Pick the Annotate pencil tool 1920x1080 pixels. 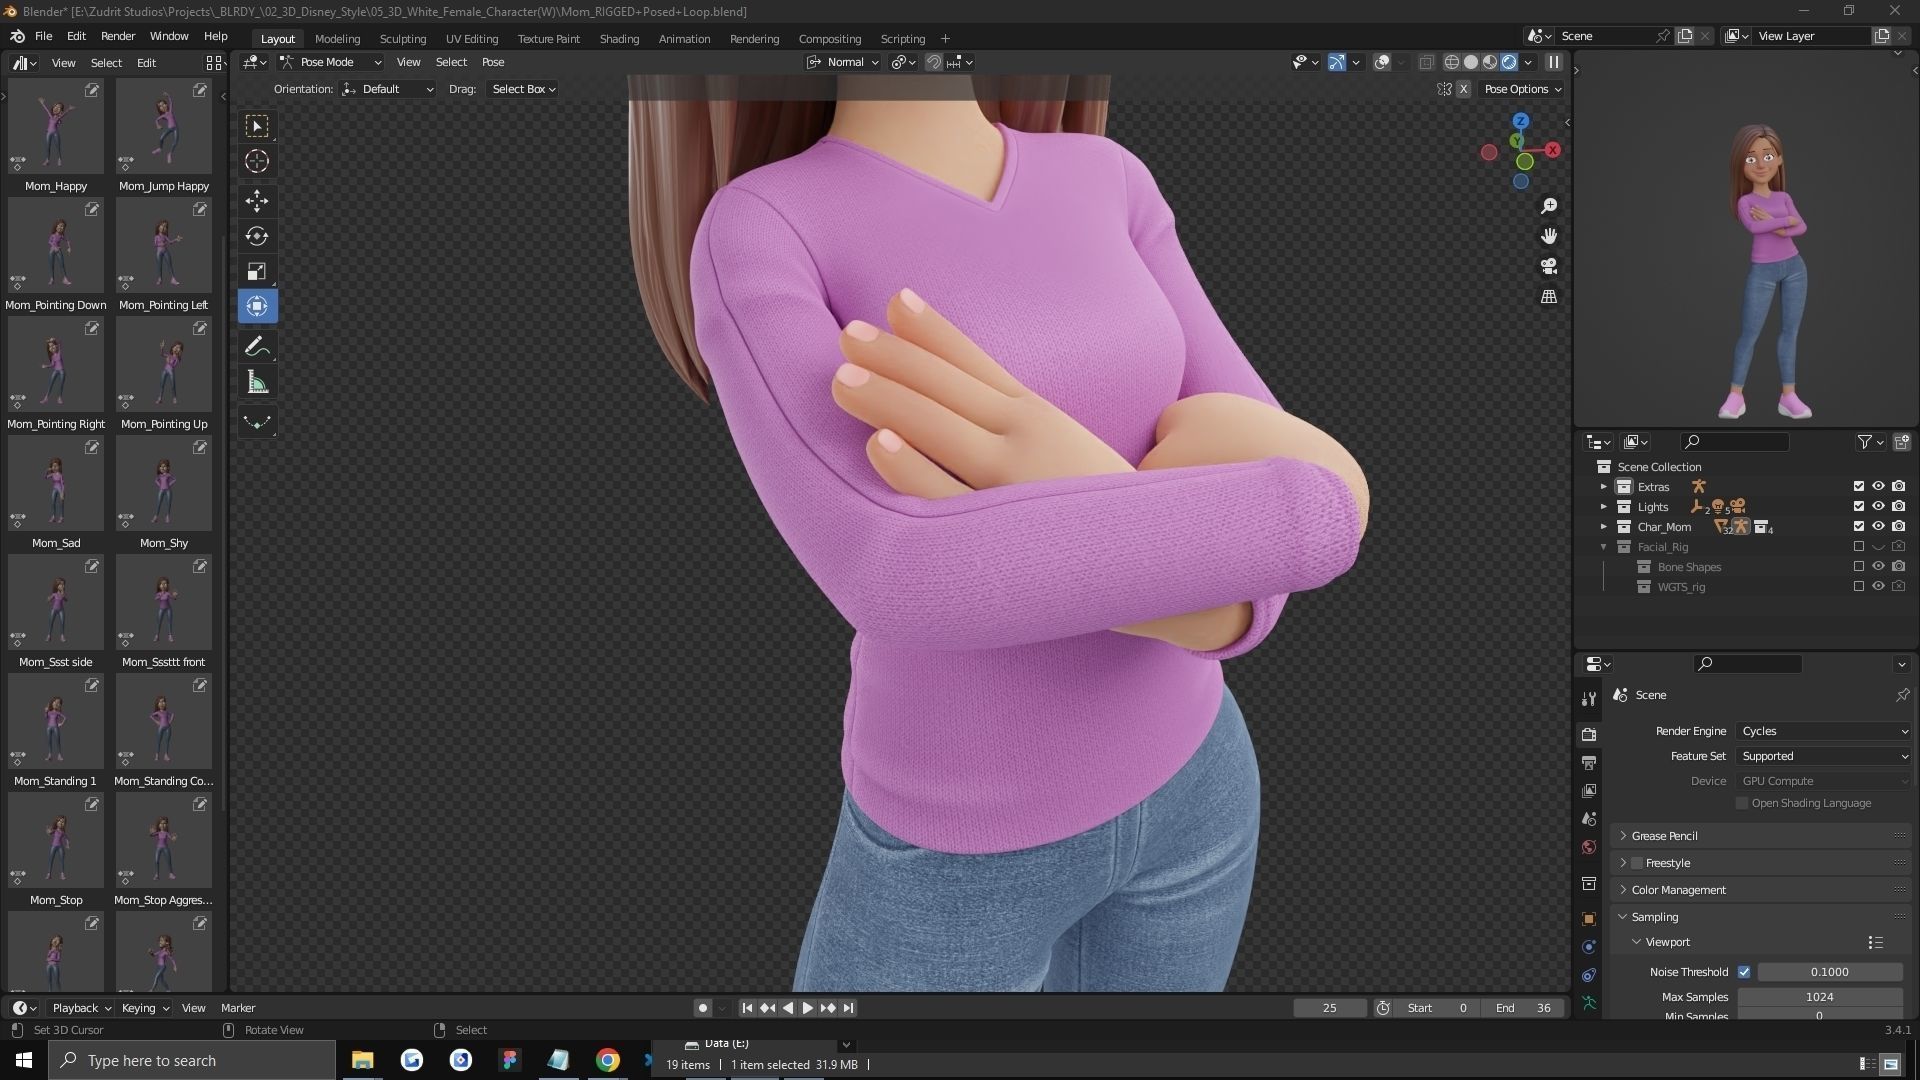point(257,347)
